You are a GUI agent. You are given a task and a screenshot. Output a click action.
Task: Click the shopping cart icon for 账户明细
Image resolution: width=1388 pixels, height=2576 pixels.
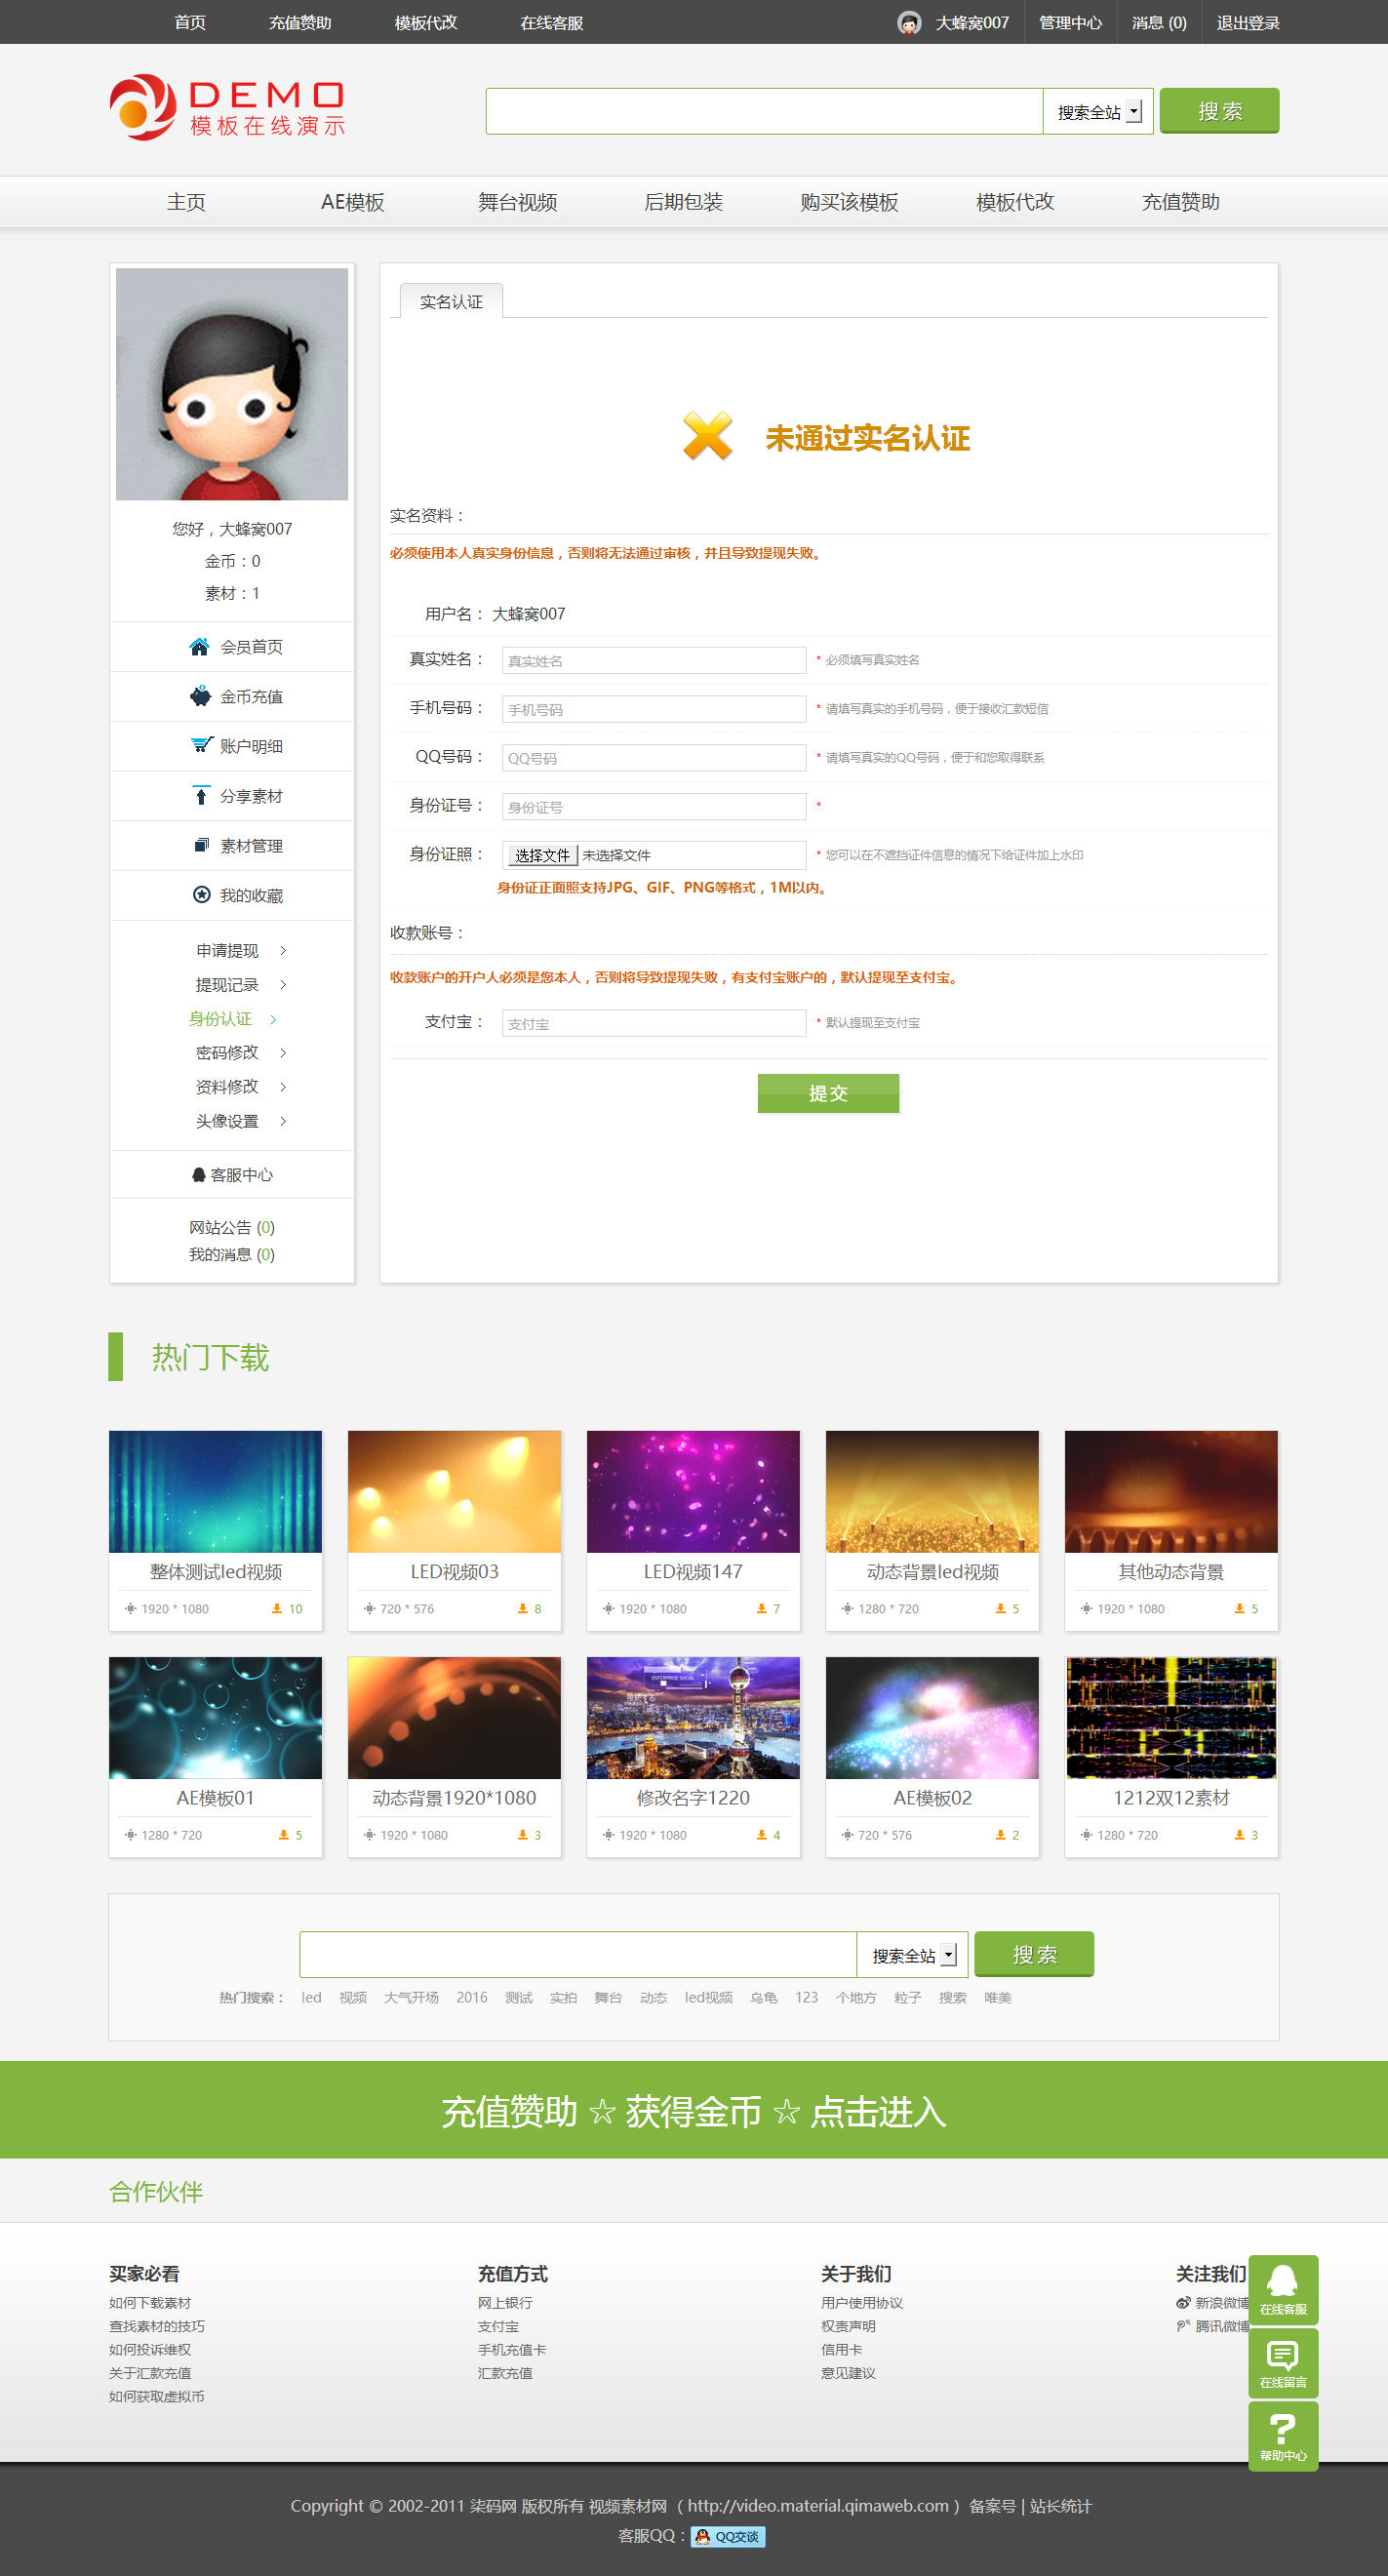pyautogui.click(x=201, y=745)
